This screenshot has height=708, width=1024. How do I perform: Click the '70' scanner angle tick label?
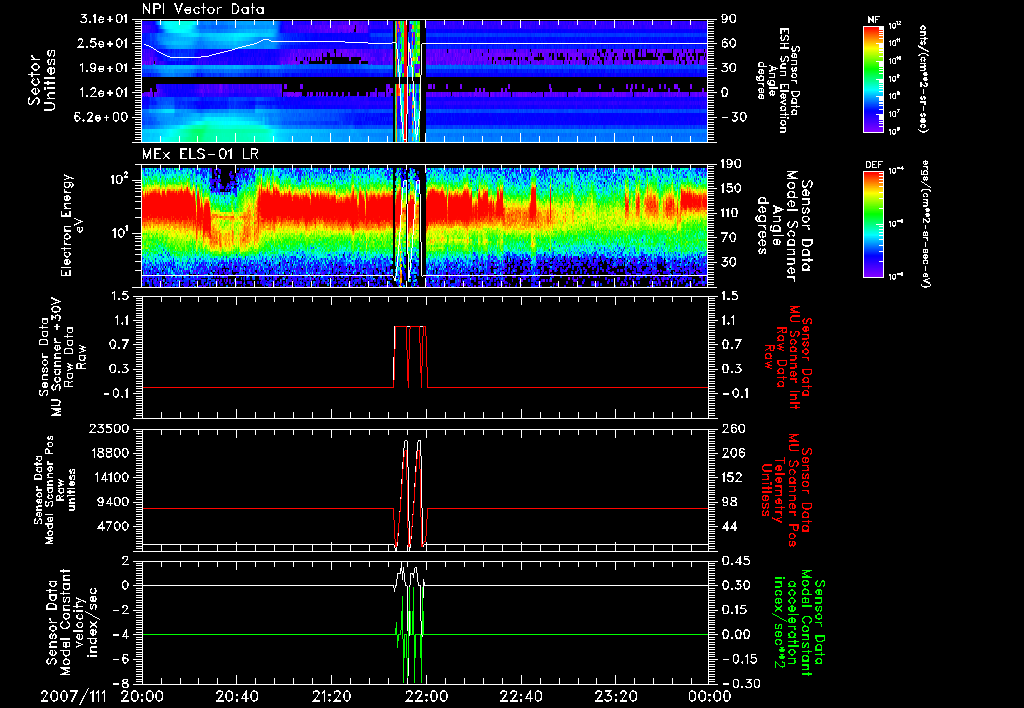[x=728, y=237]
